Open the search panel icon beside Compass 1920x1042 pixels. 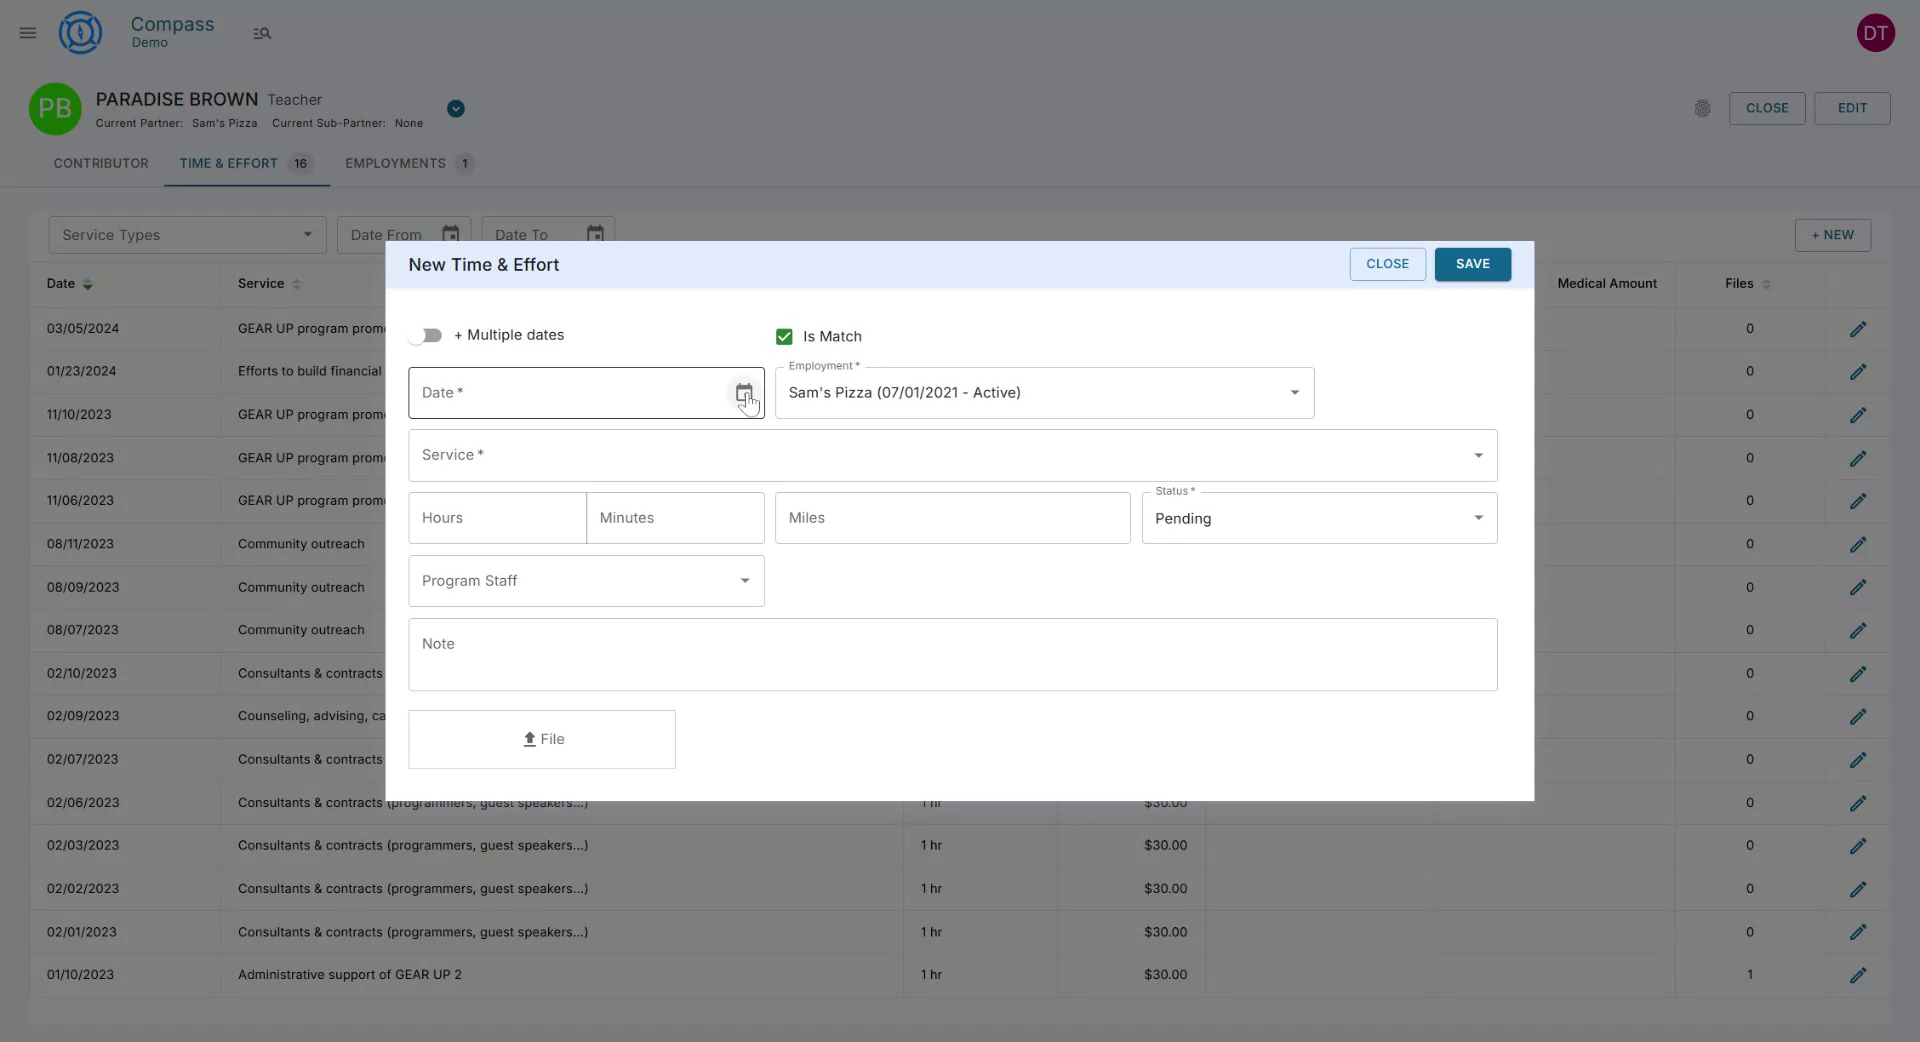coord(262,33)
